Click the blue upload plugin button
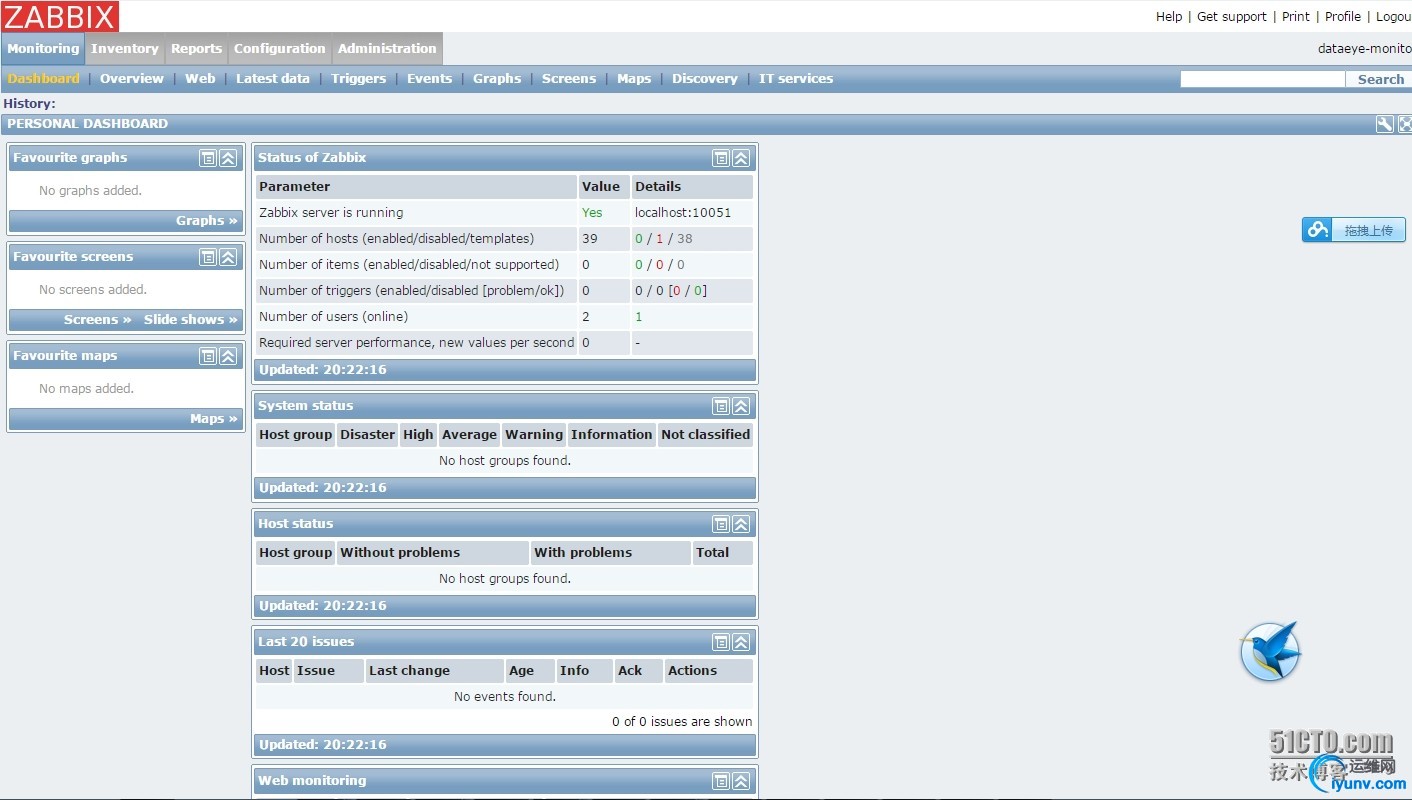1412x800 pixels. click(x=1354, y=230)
